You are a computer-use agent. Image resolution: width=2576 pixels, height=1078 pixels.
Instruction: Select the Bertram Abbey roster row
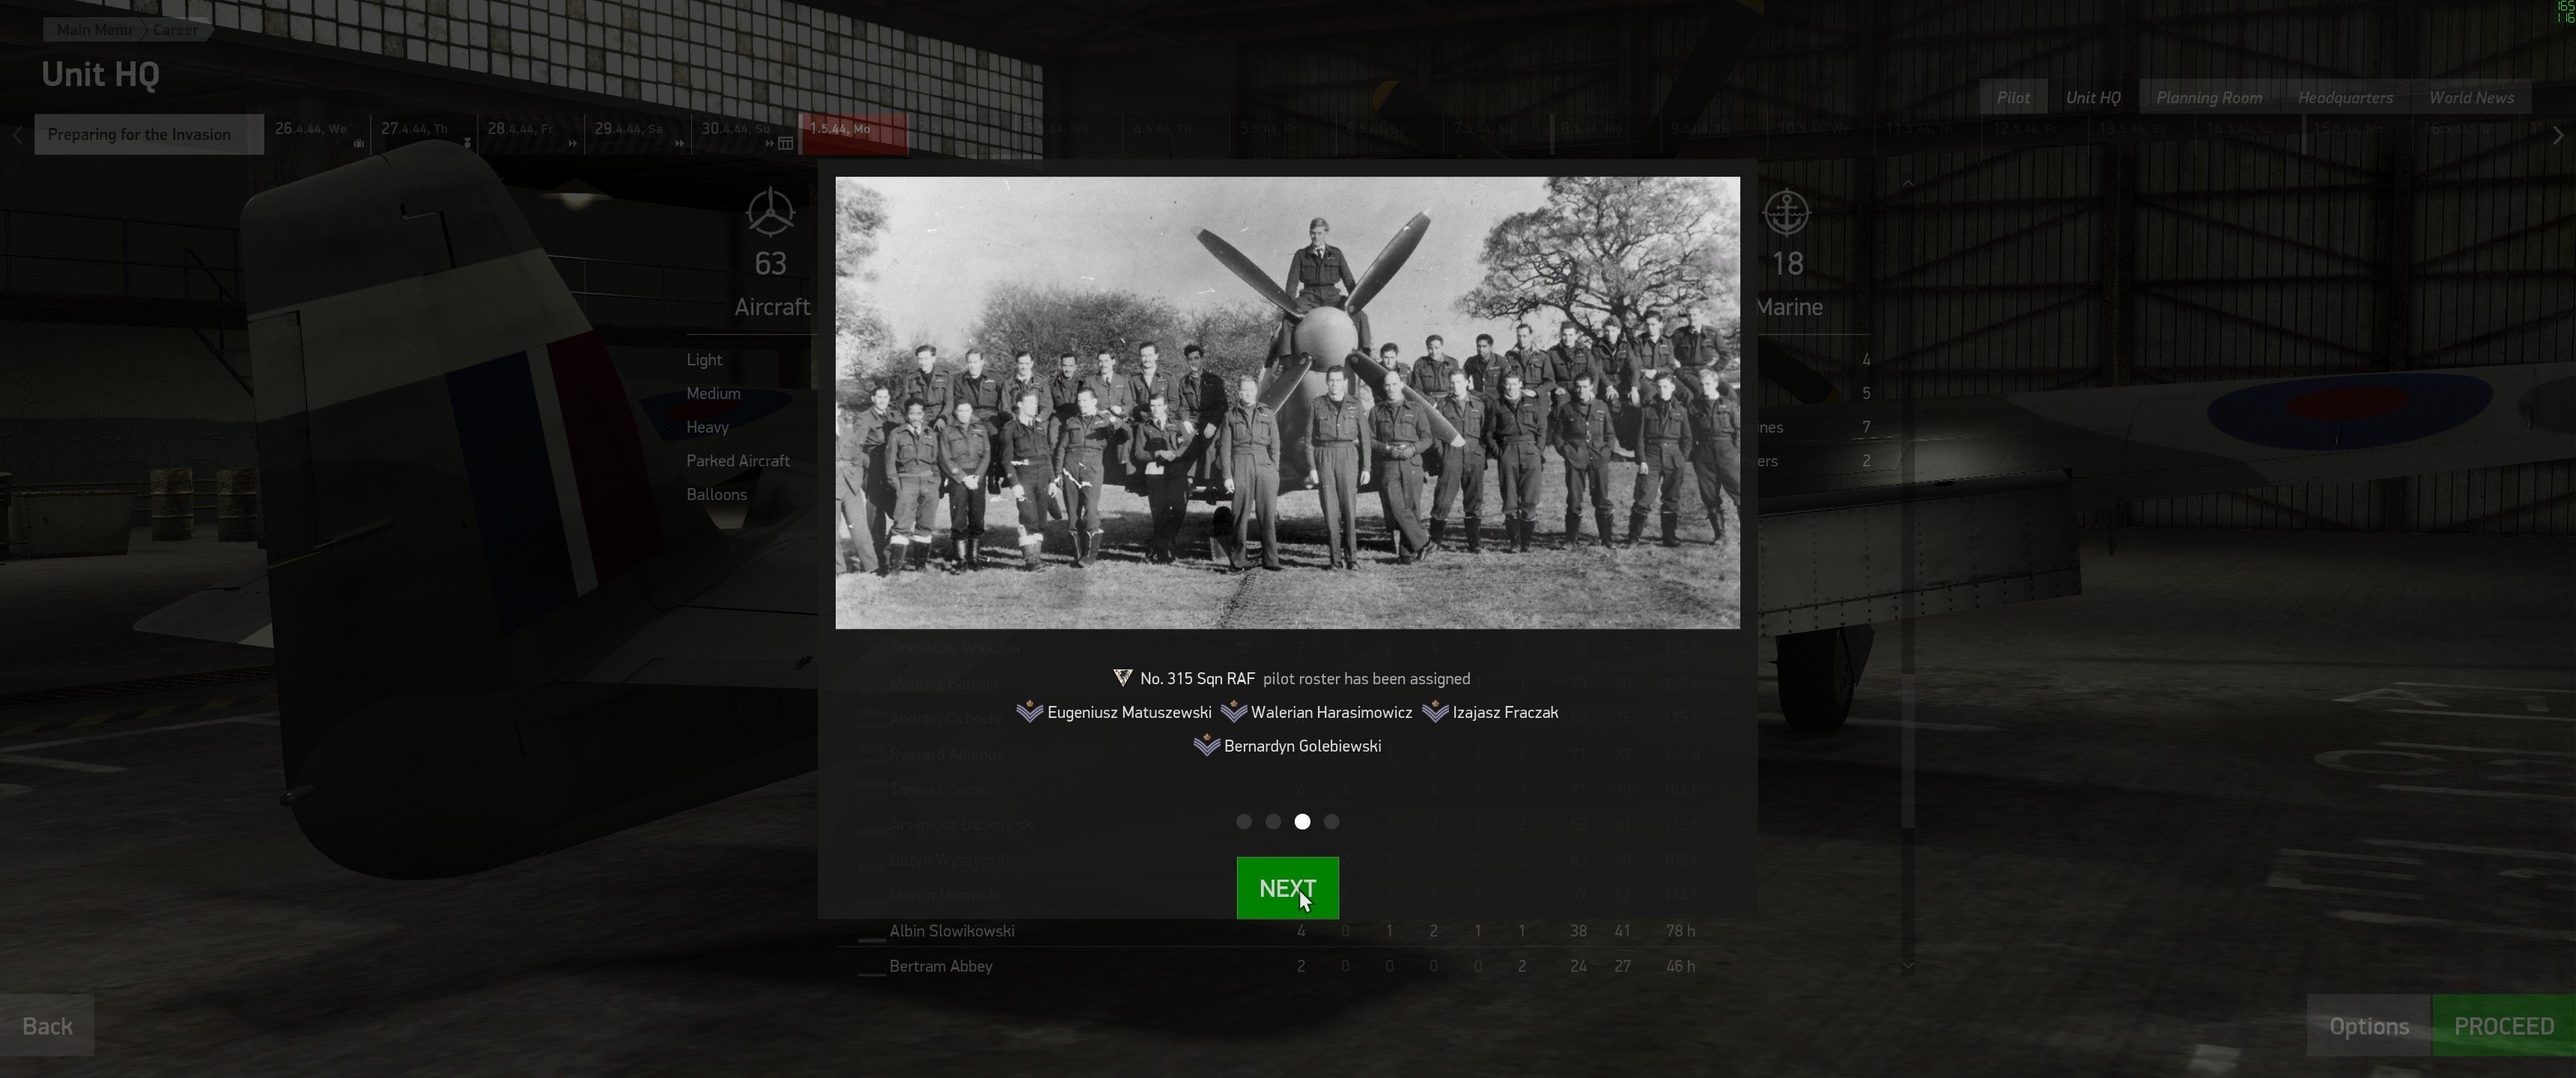point(1278,966)
